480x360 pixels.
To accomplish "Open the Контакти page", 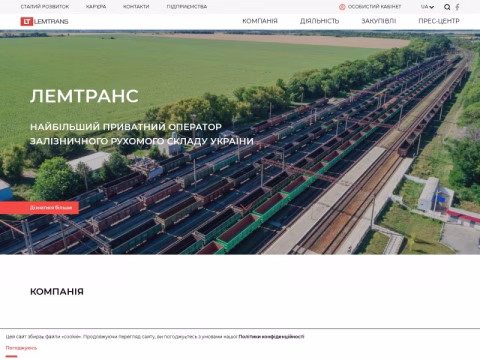I will 136,7.
